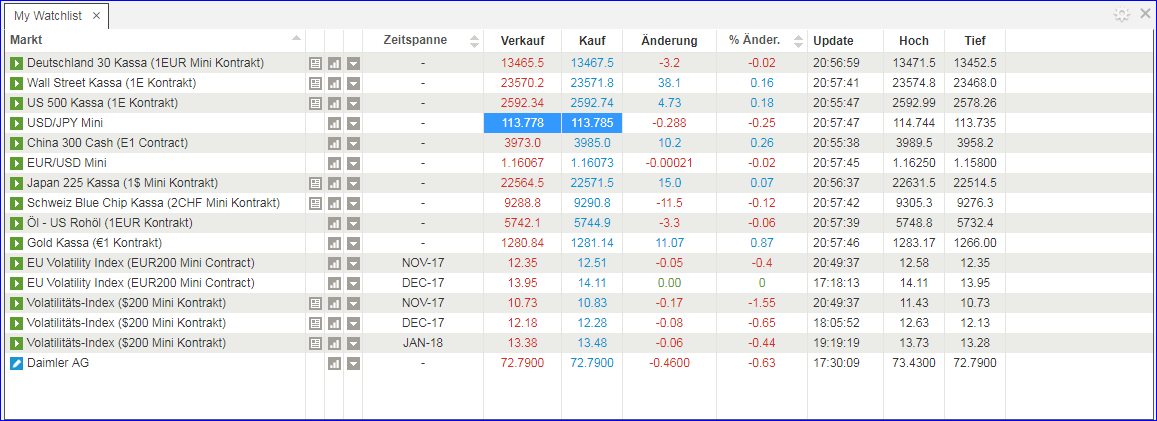Viewport: 1157px width, 421px height.
Task: Open news icon for Japan 225 Kassa
Action: tap(315, 183)
